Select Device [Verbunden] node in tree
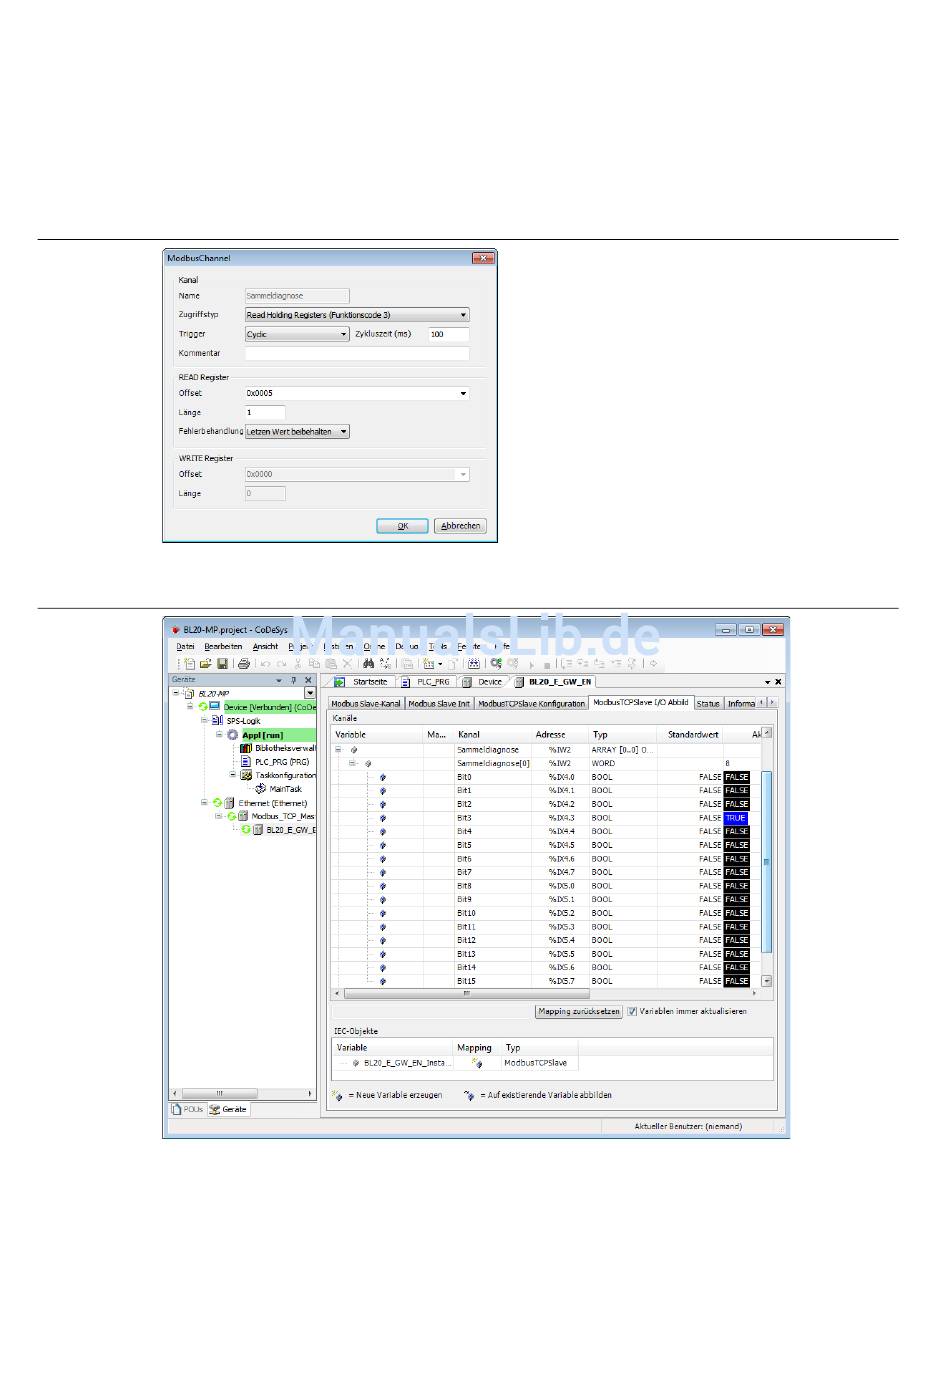 tap(268, 707)
